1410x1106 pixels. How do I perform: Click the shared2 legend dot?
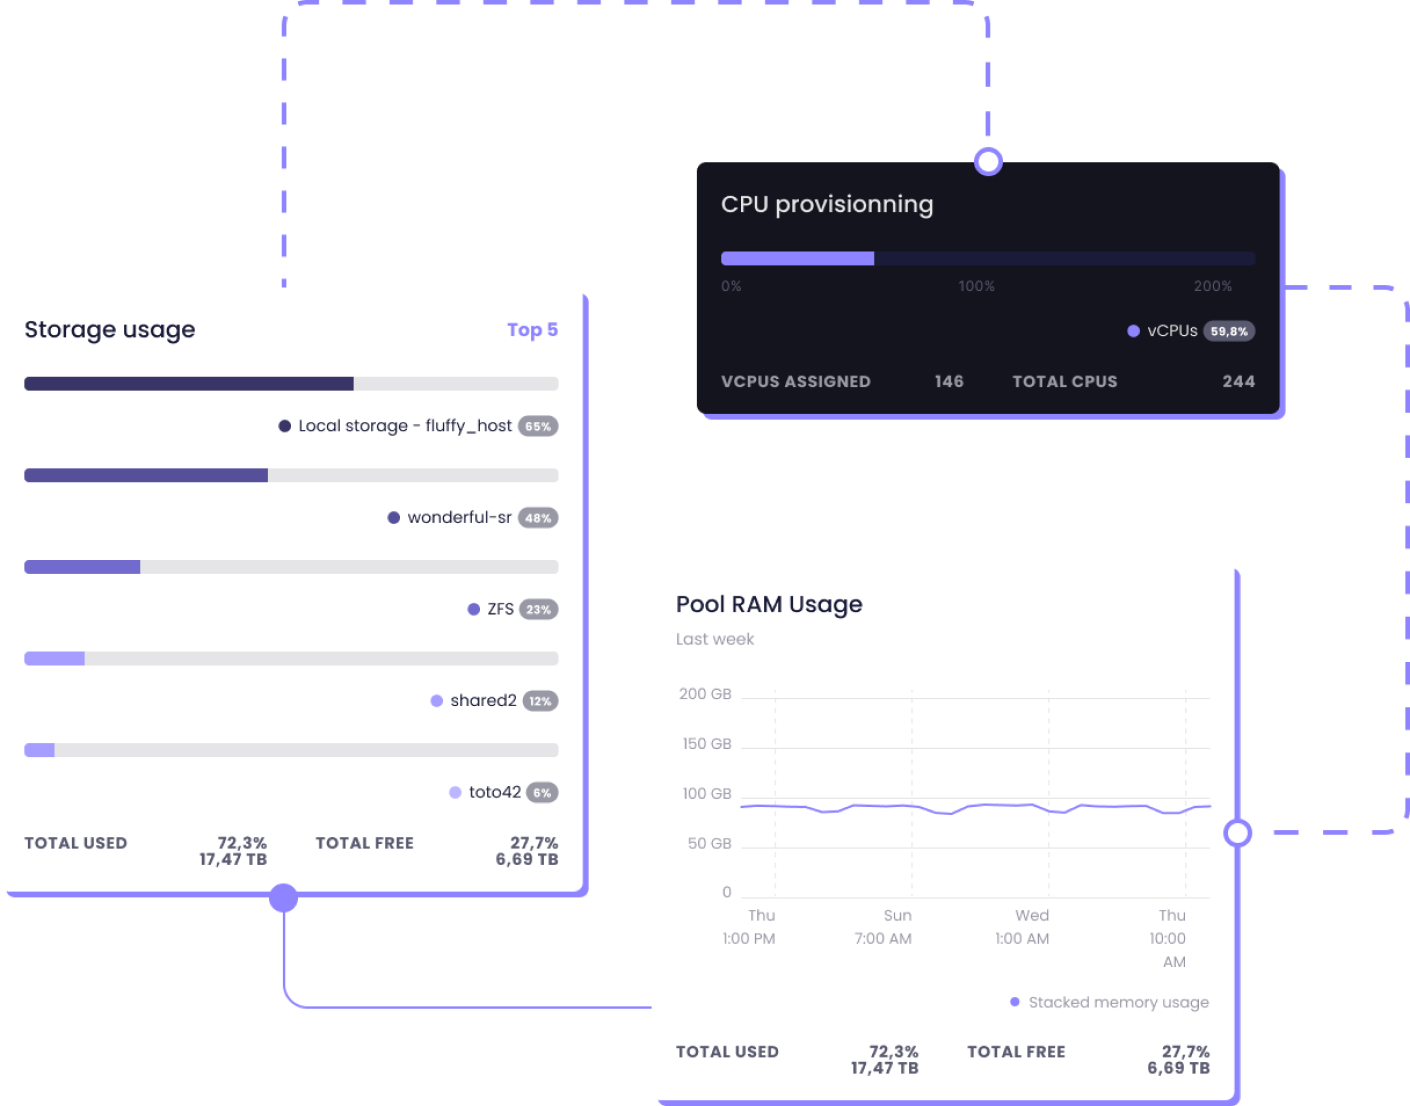[437, 701]
